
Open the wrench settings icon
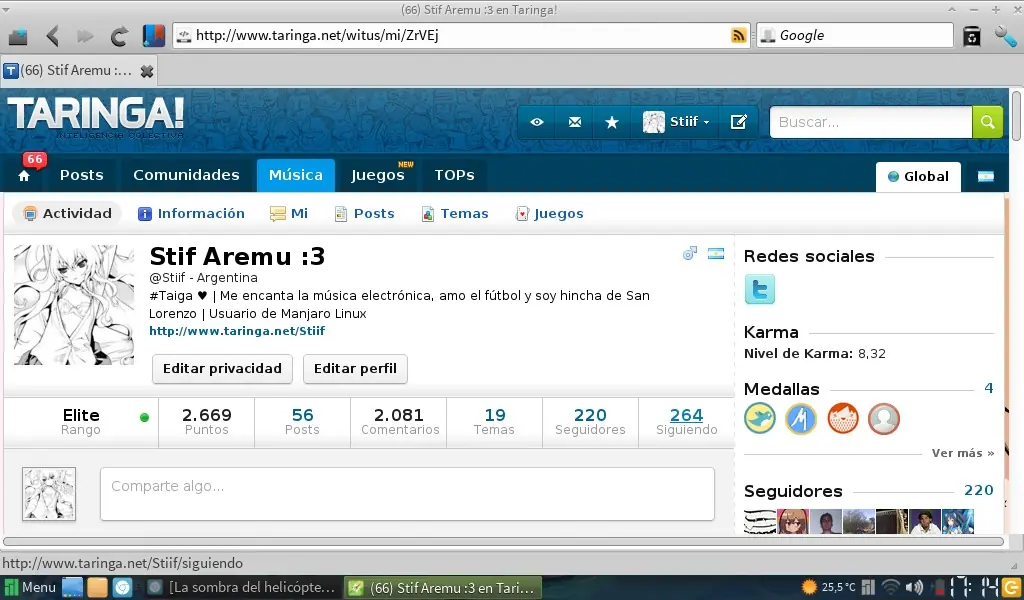coord(1006,36)
